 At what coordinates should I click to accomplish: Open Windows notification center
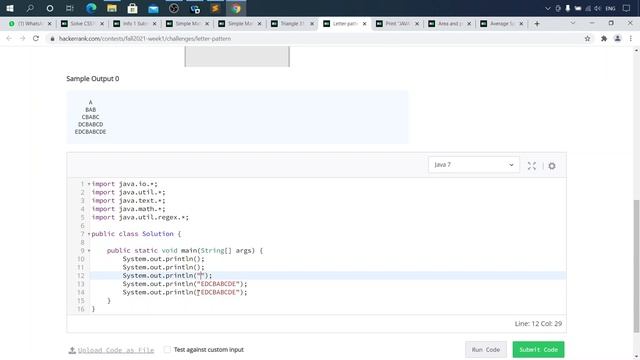[x=627, y=8]
